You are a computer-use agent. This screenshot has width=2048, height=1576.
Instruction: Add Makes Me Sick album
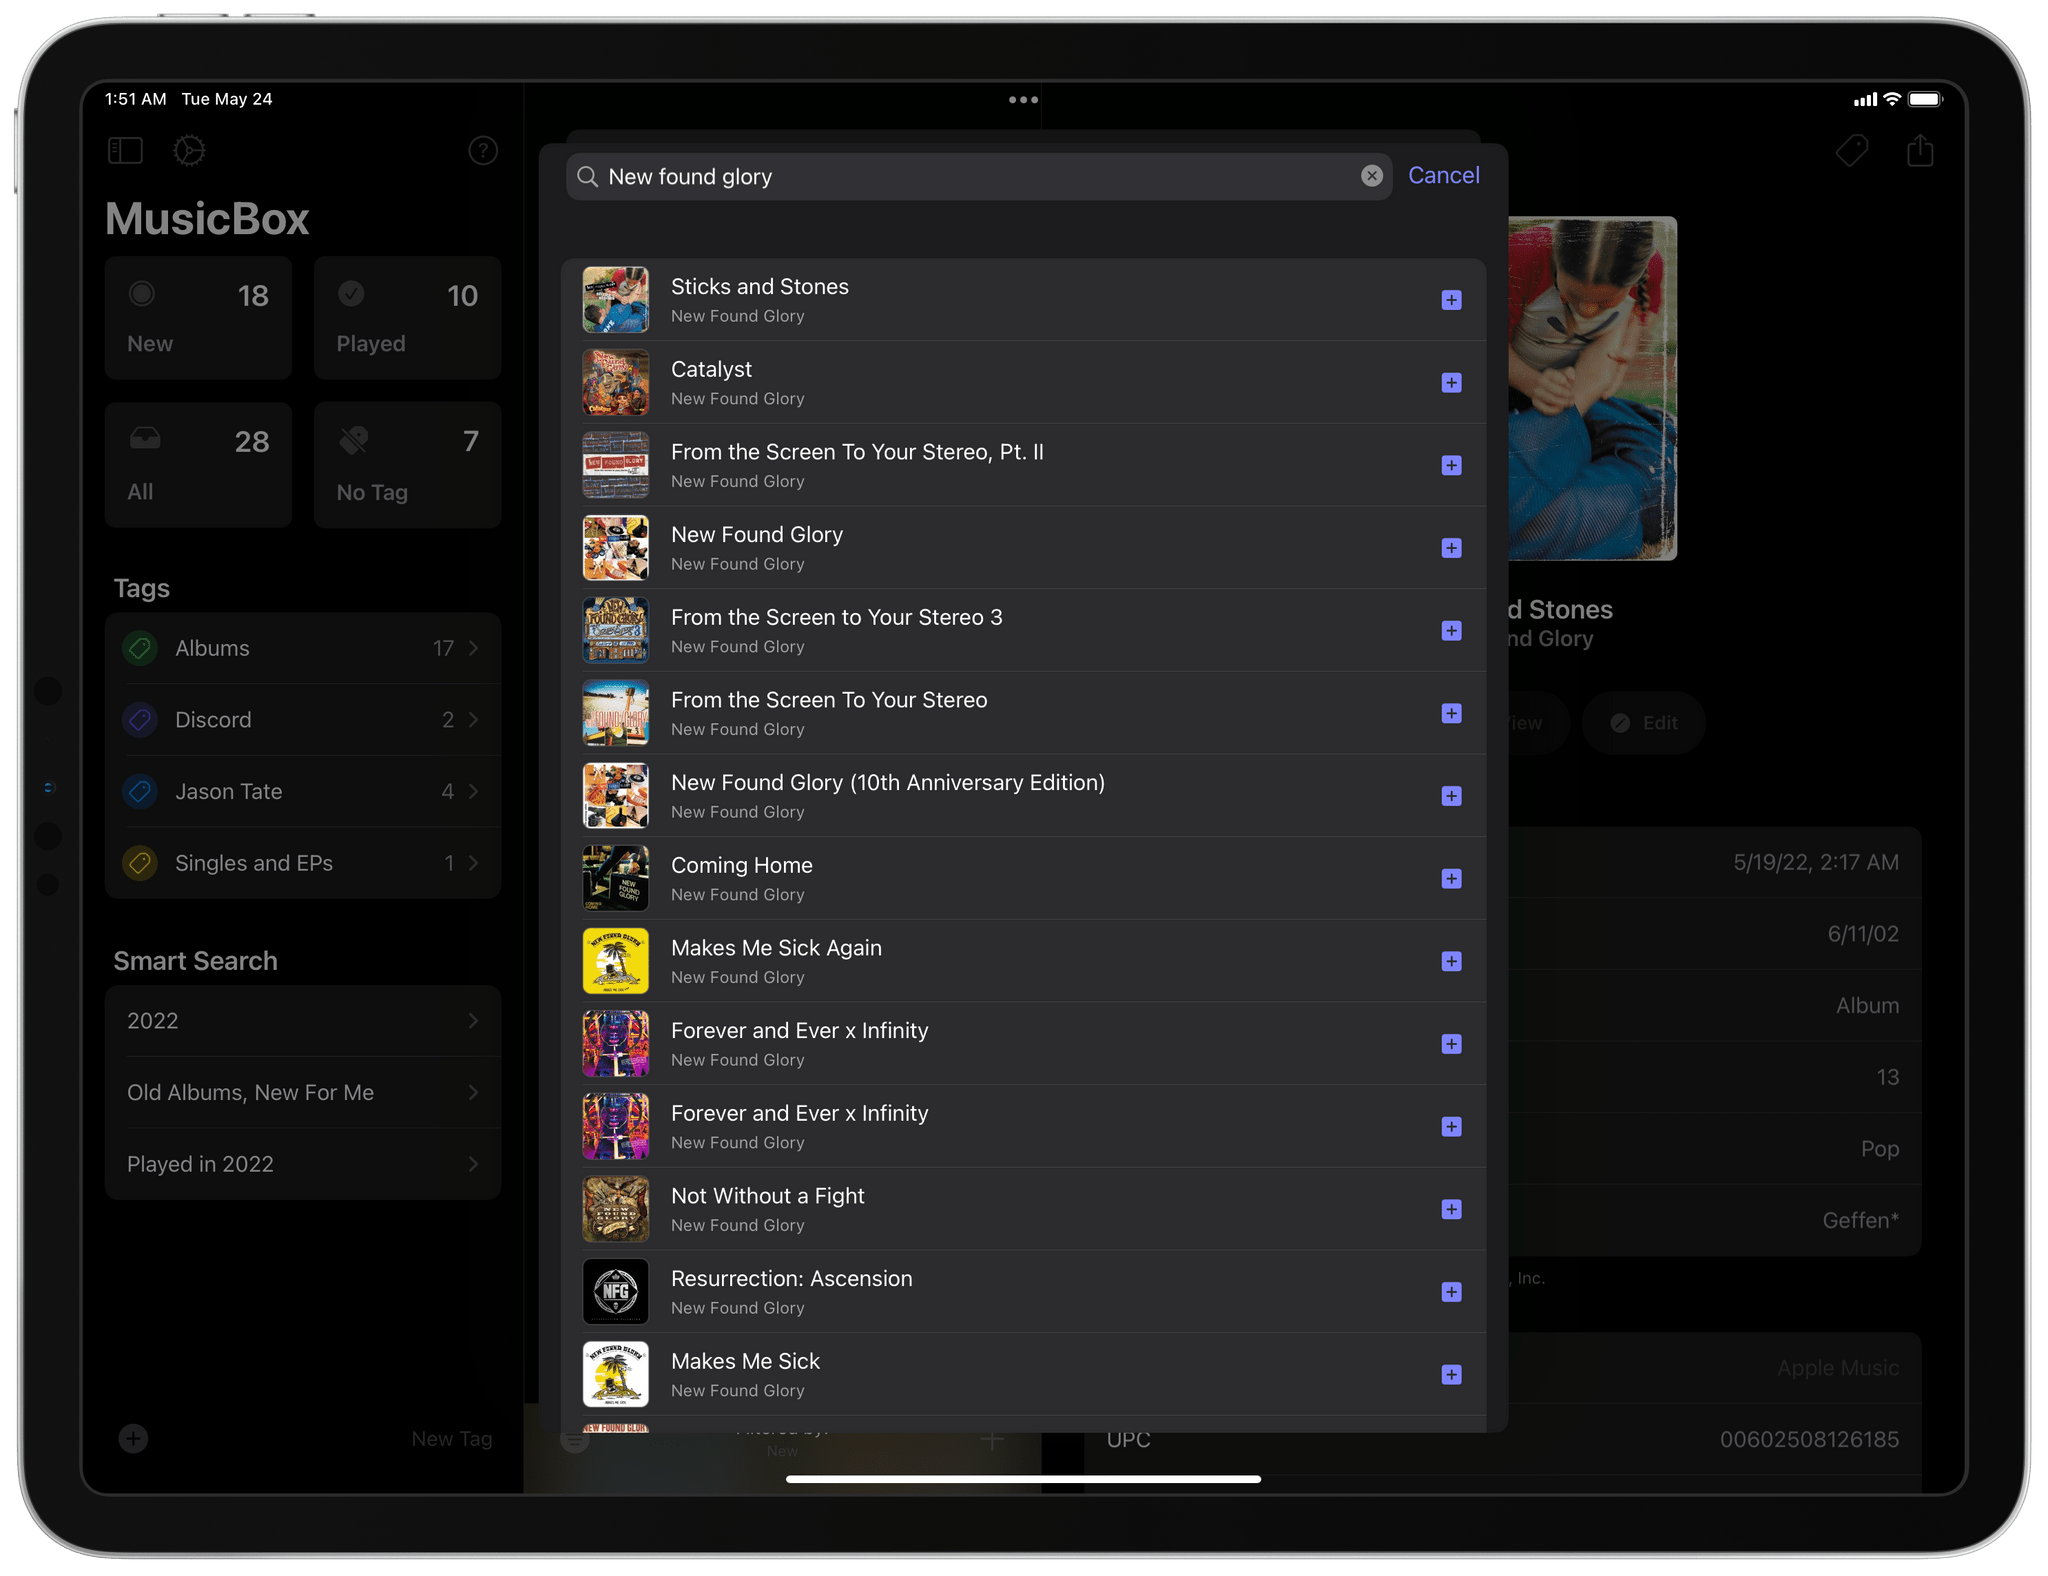1451,1375
